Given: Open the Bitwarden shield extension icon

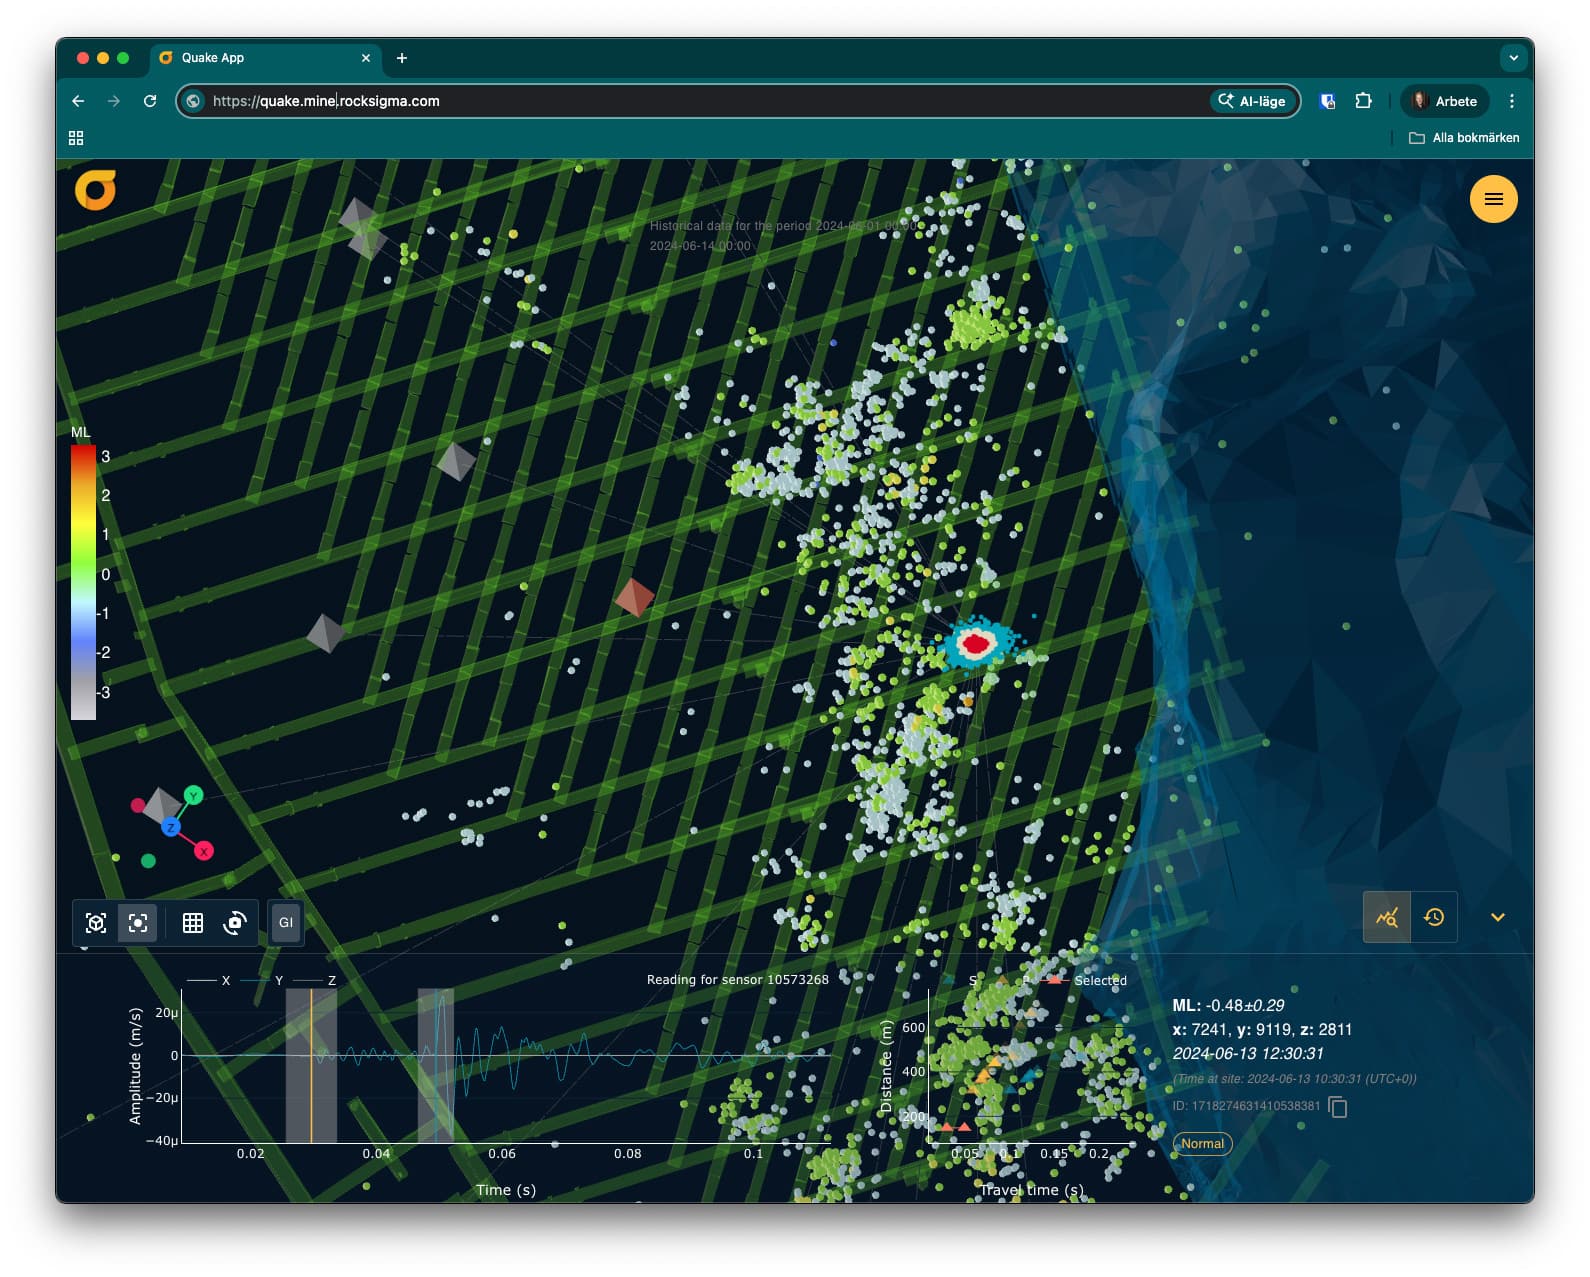Looking at the screenshot, I should (1327, 101).
